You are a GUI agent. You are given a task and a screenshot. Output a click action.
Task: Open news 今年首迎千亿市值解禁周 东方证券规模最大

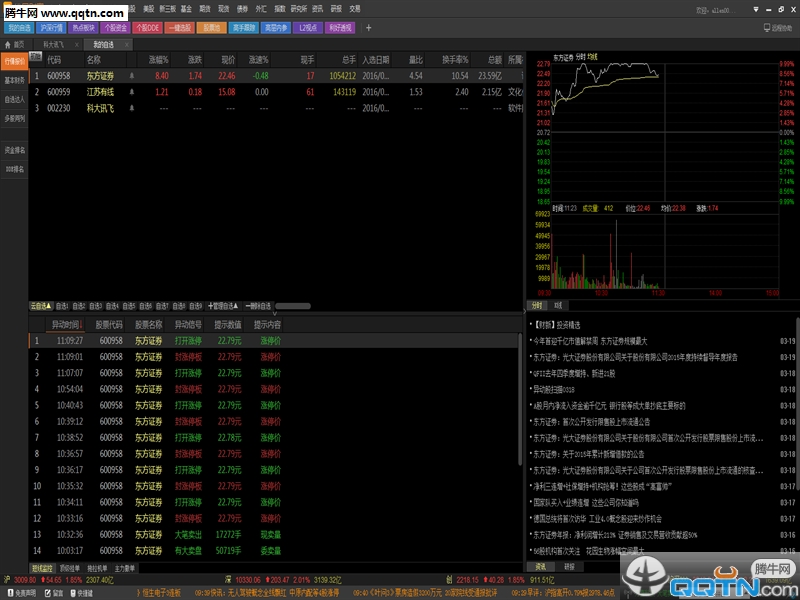(590, 341)
